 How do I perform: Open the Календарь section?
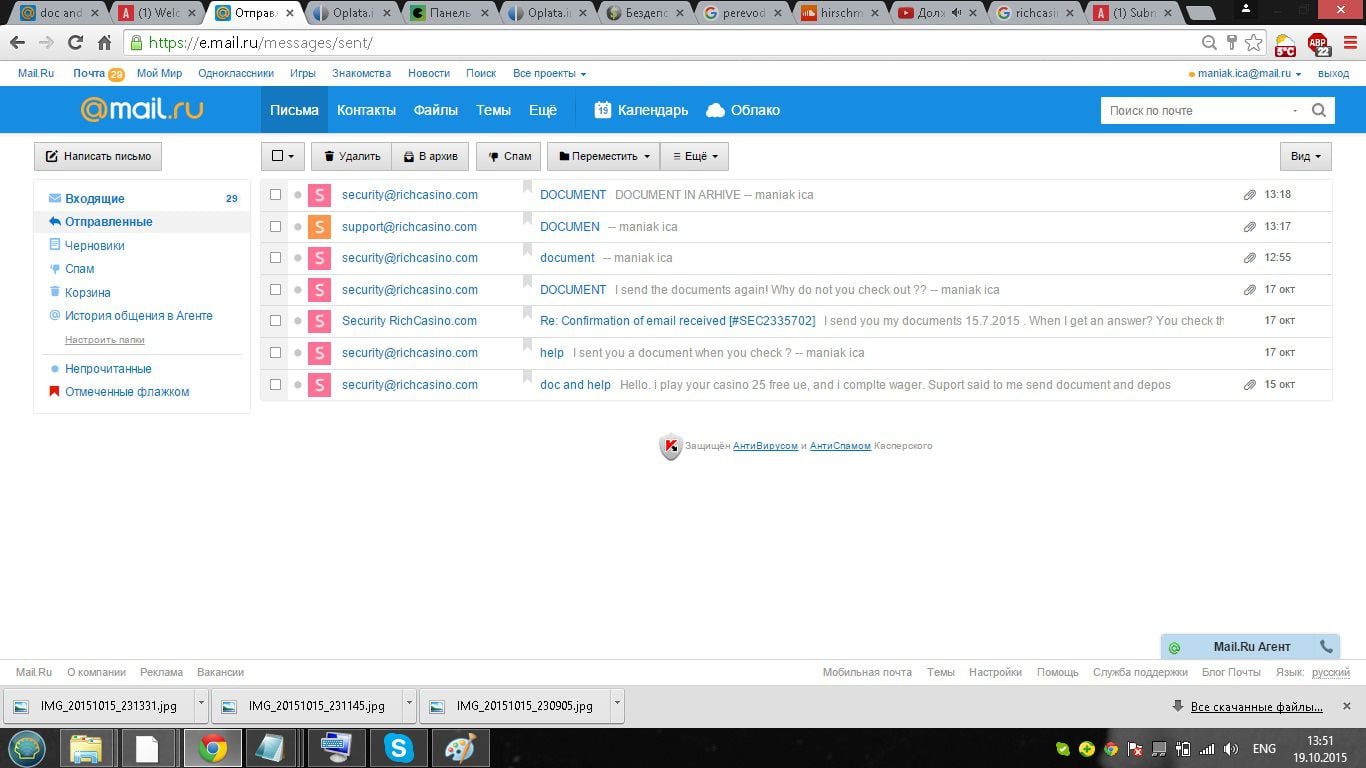point(641,110)
